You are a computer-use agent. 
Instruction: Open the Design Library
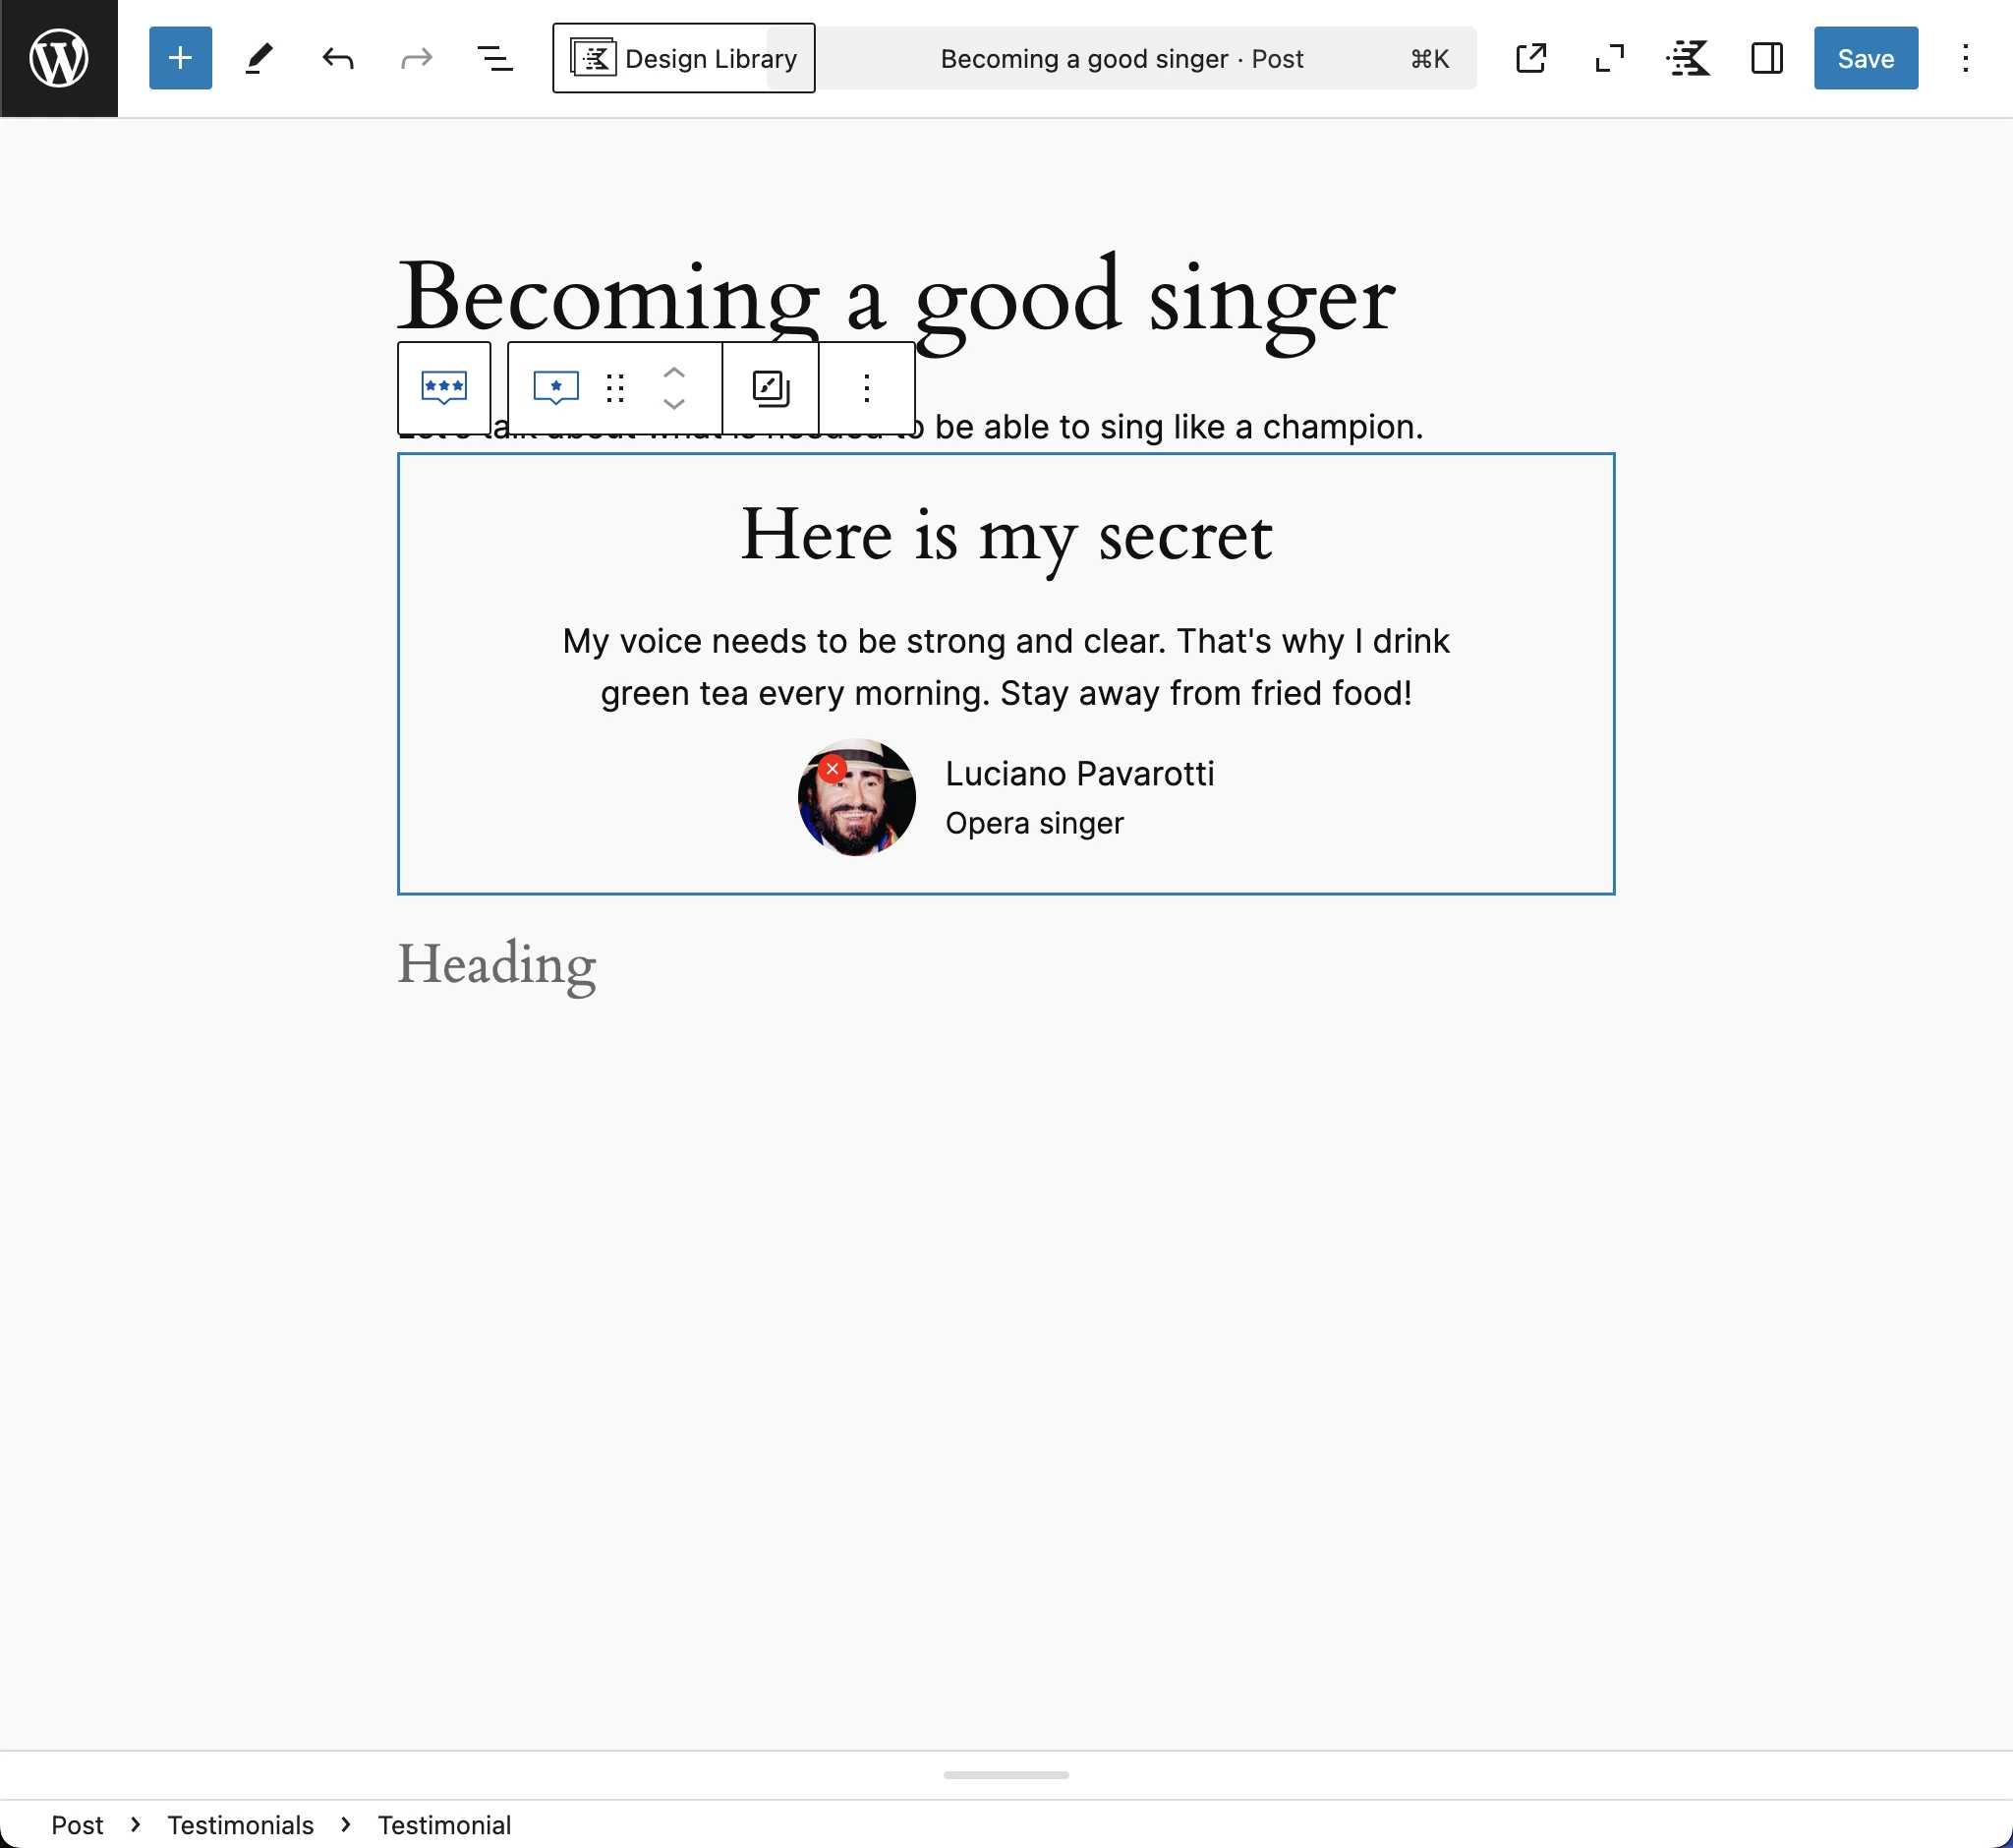pyautogui.click(x=683, y=58)
